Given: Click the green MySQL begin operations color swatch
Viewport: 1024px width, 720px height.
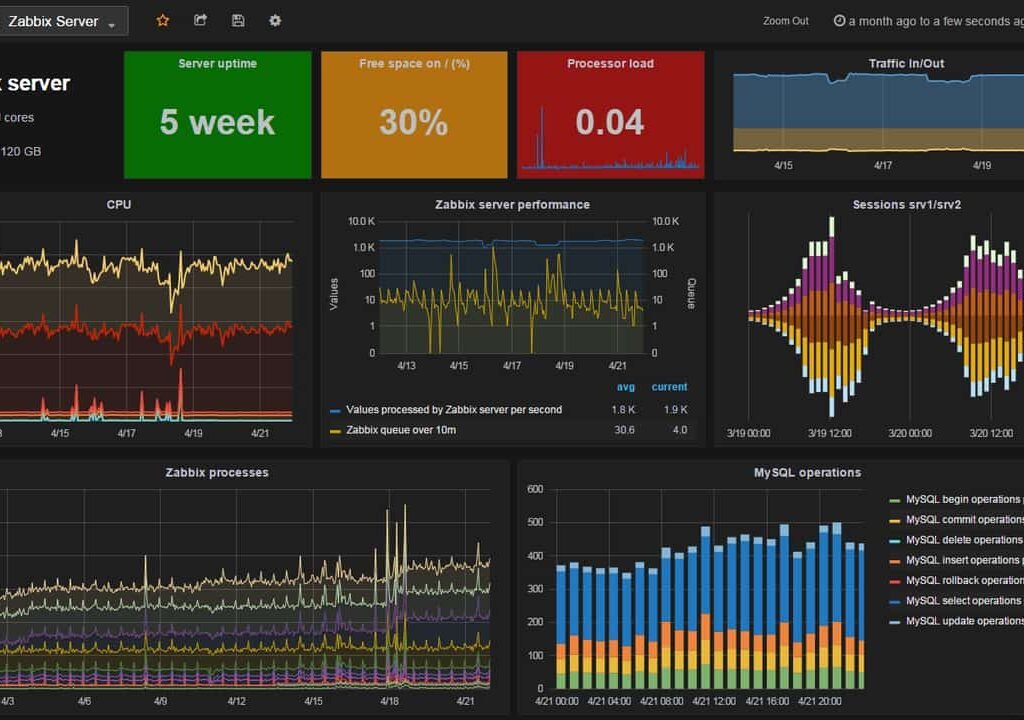Looking at the screenshot, I should pos(895,498).
